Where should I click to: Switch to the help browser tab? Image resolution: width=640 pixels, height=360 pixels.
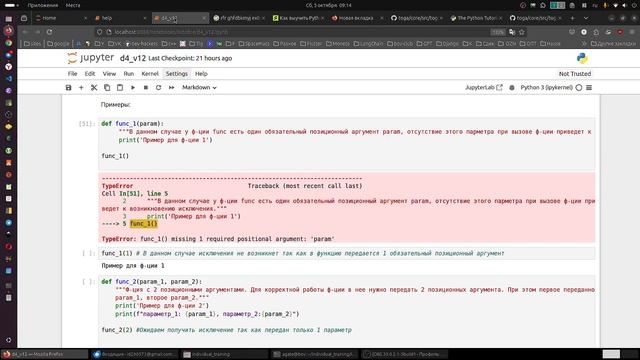click(x=120, y=18)
